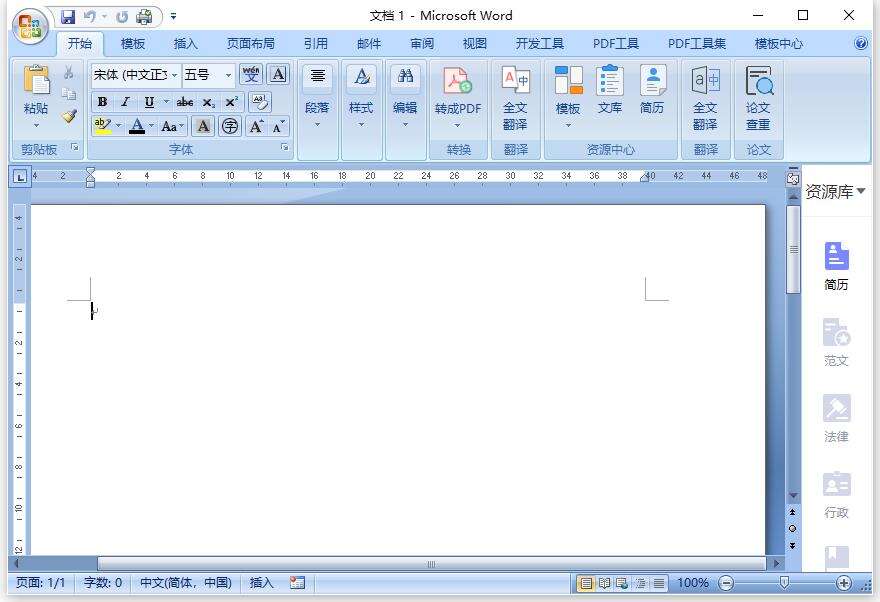The height and width of the screenshot is (602, 880).
Task: Expand the font color dropdown arrow
Action: coord(151,126)
